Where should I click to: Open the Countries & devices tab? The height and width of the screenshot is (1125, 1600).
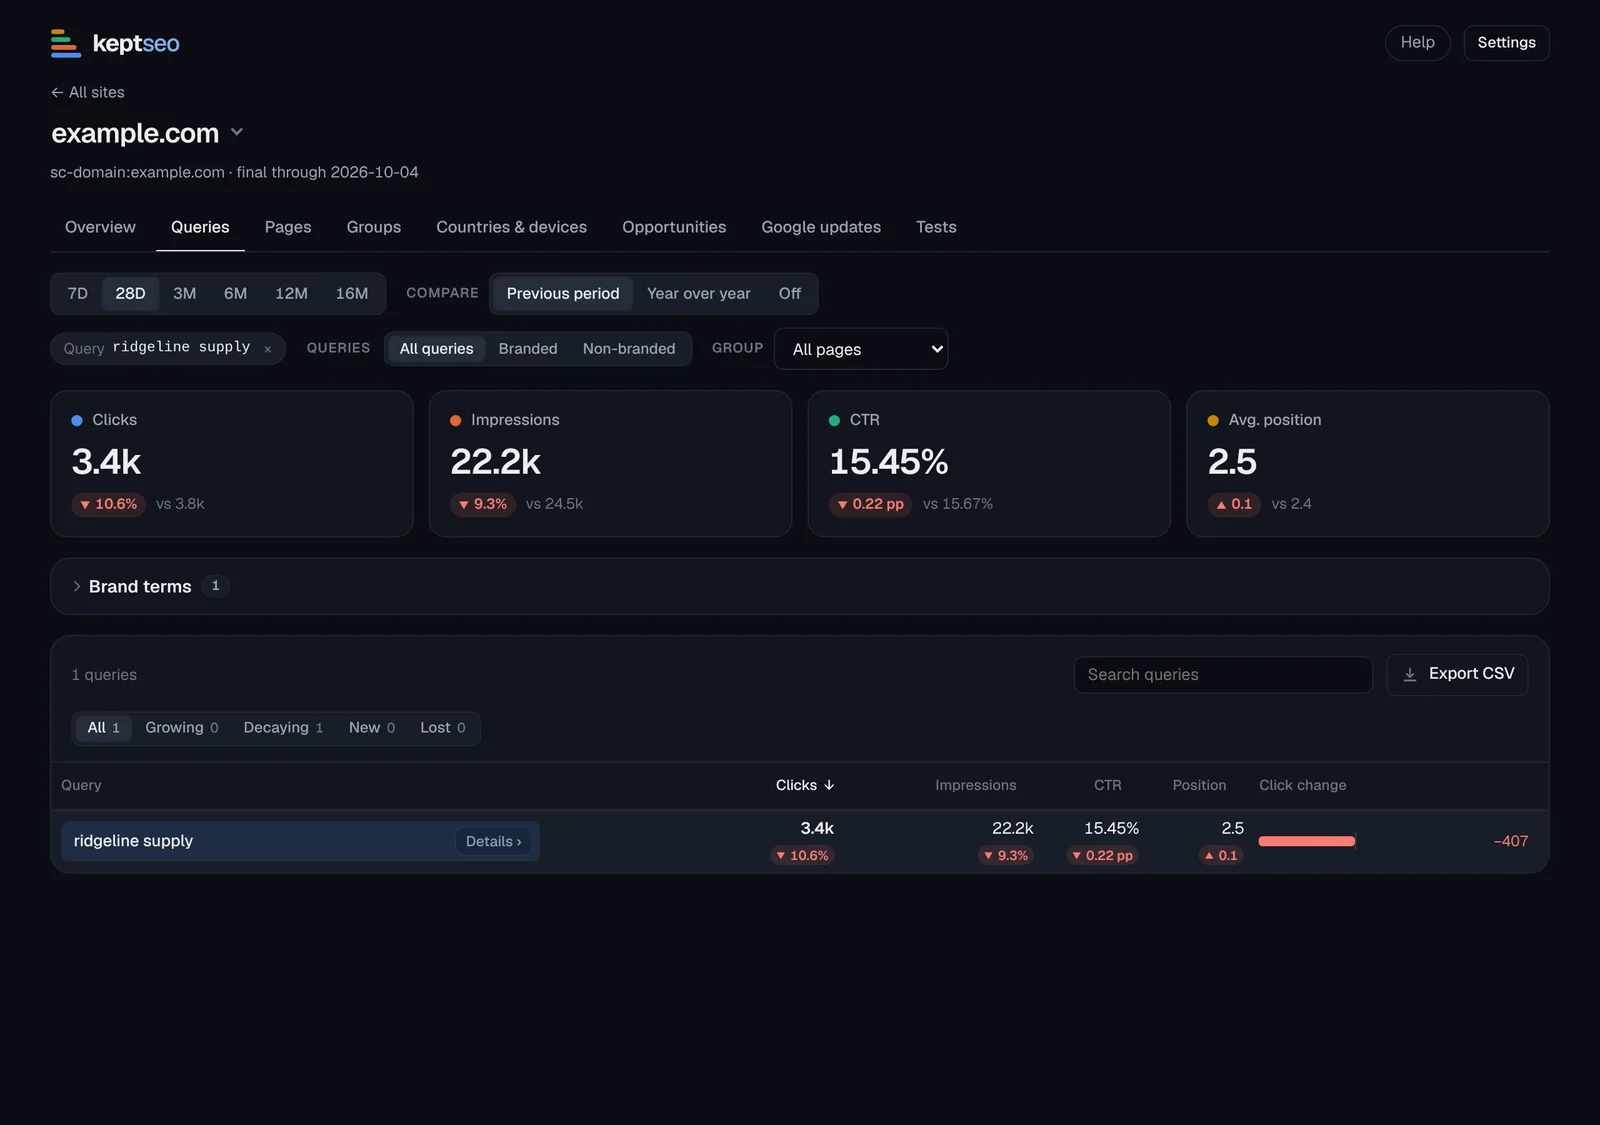click(x=512, y=227)
